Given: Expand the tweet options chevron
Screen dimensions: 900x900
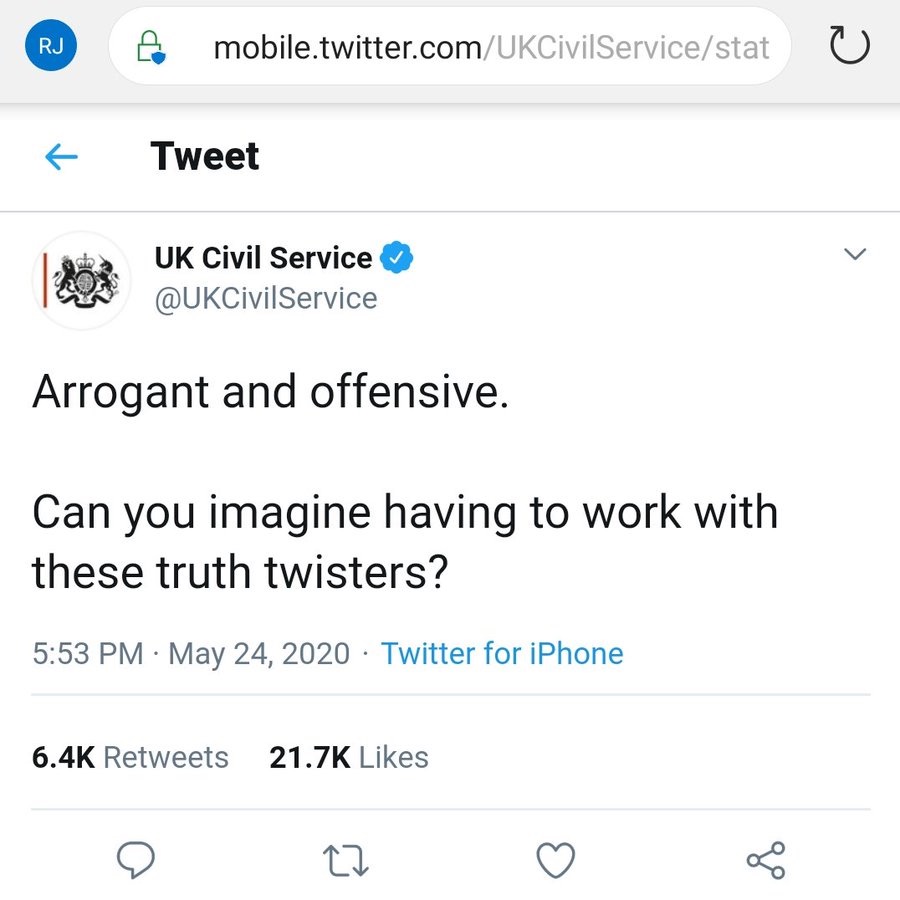Looking at the screenshot, I should tap(853, 255).
